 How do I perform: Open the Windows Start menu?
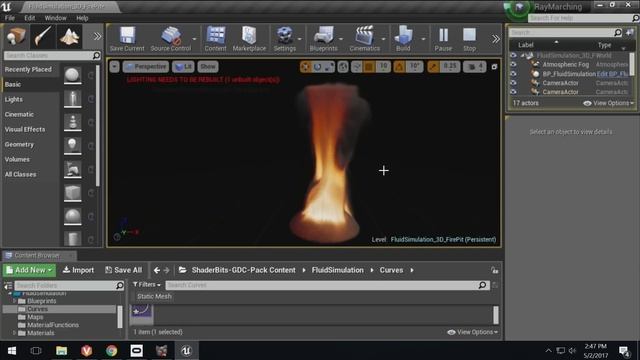pos(11,351)
